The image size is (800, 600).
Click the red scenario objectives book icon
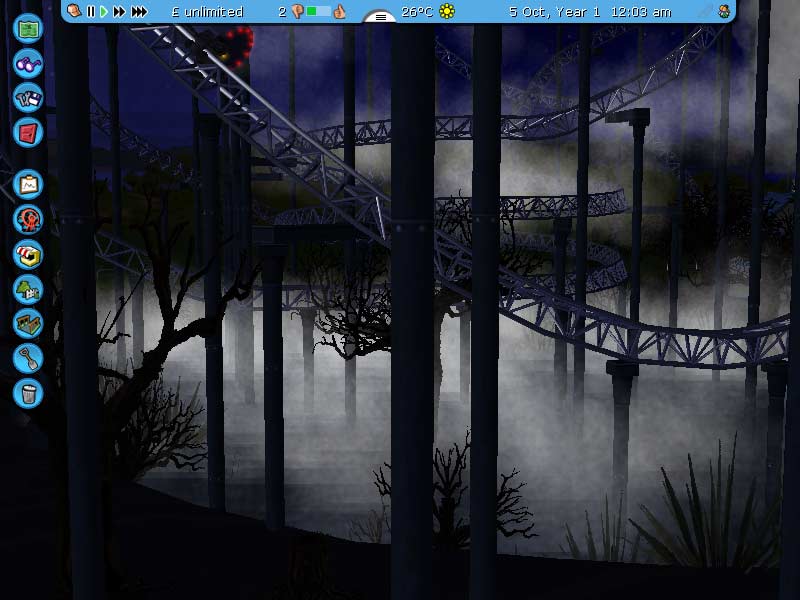tap(28, 133)
